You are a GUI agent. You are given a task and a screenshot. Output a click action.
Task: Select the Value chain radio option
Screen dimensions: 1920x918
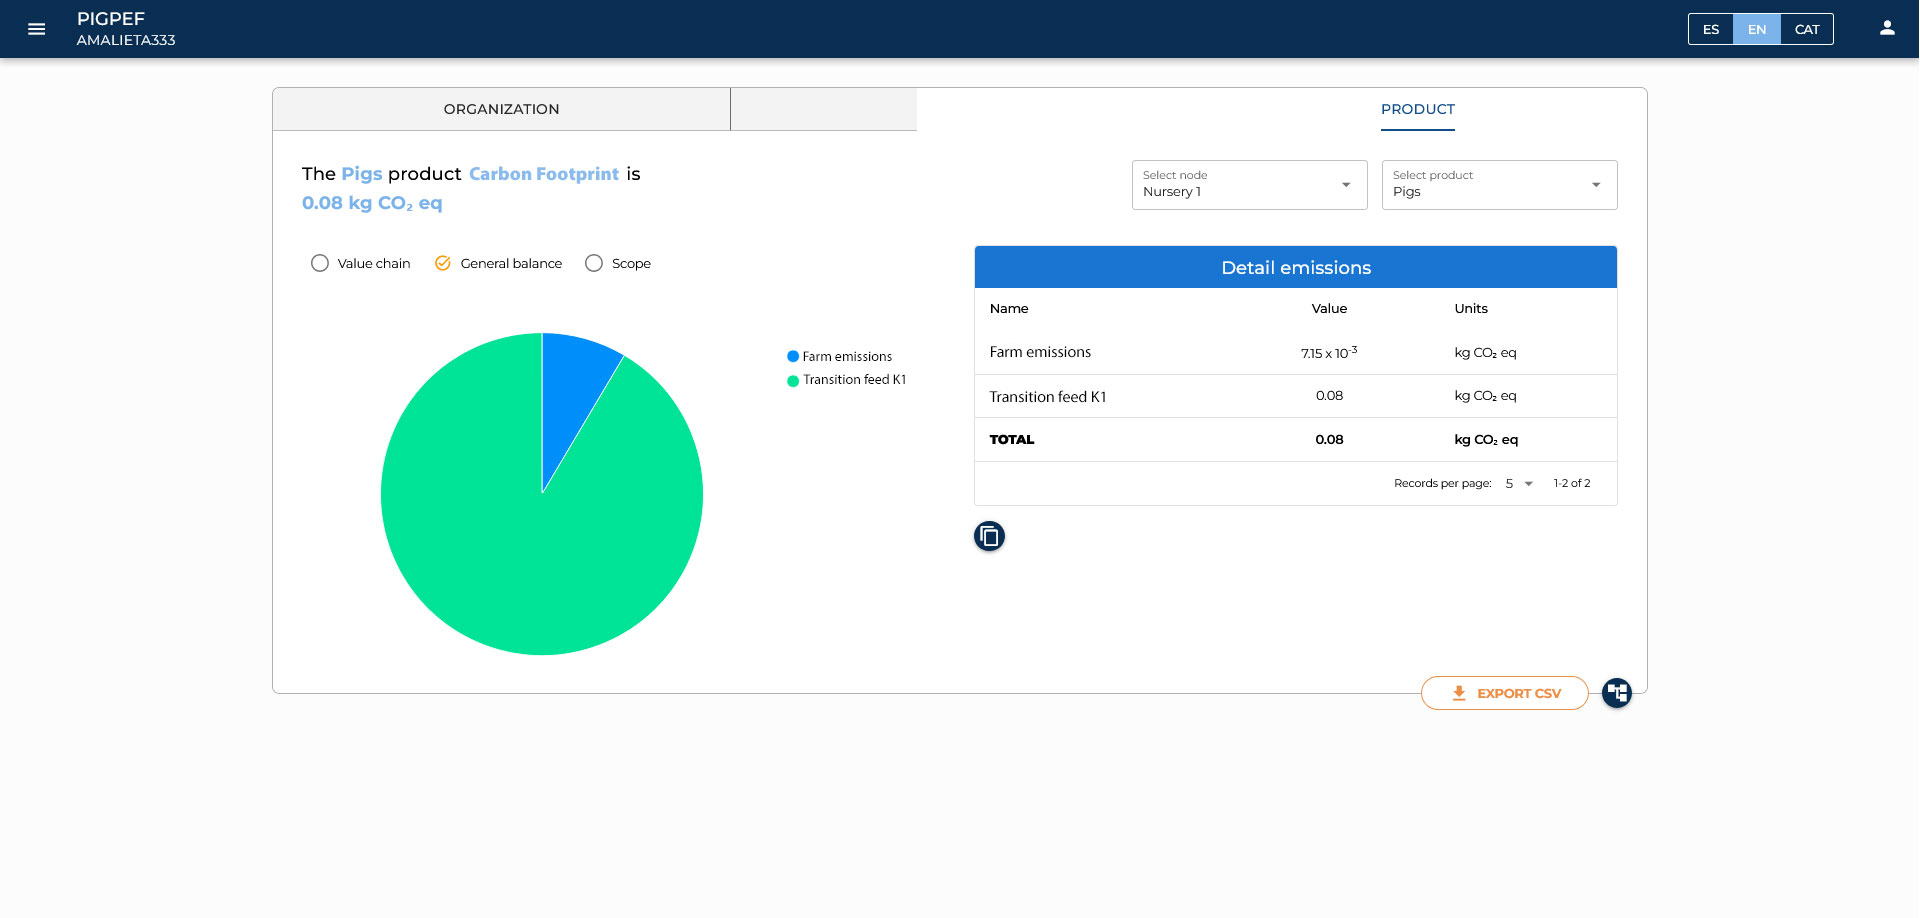pyautogui.click(x=320, y=263)
